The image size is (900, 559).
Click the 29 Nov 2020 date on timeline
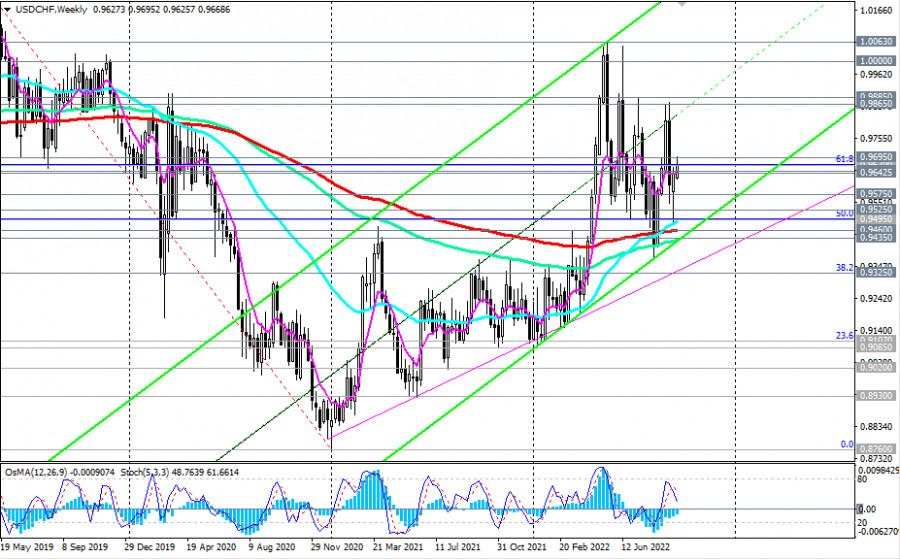coord(335,549)
